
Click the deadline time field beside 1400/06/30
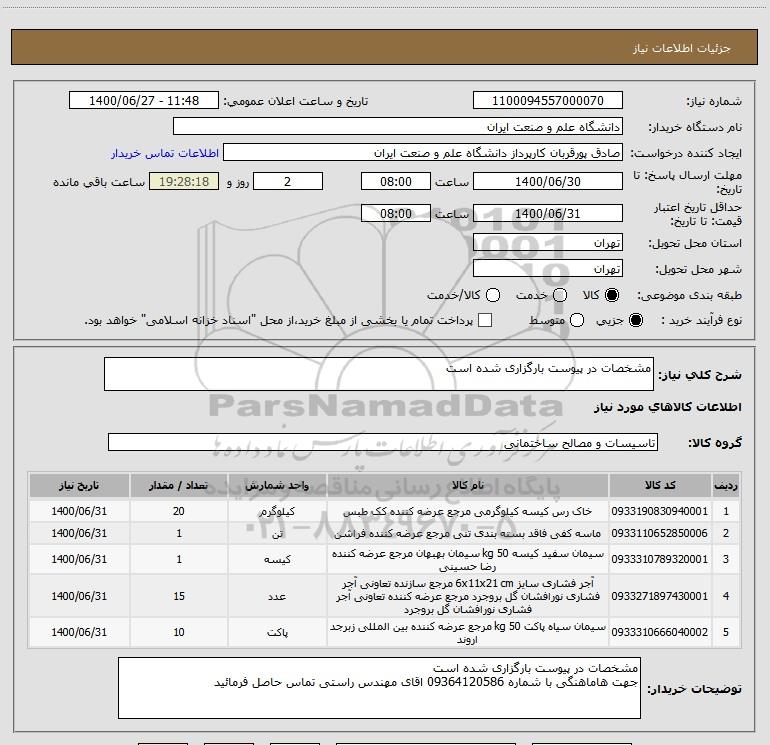pyautogui.click(x=396, y=181)
